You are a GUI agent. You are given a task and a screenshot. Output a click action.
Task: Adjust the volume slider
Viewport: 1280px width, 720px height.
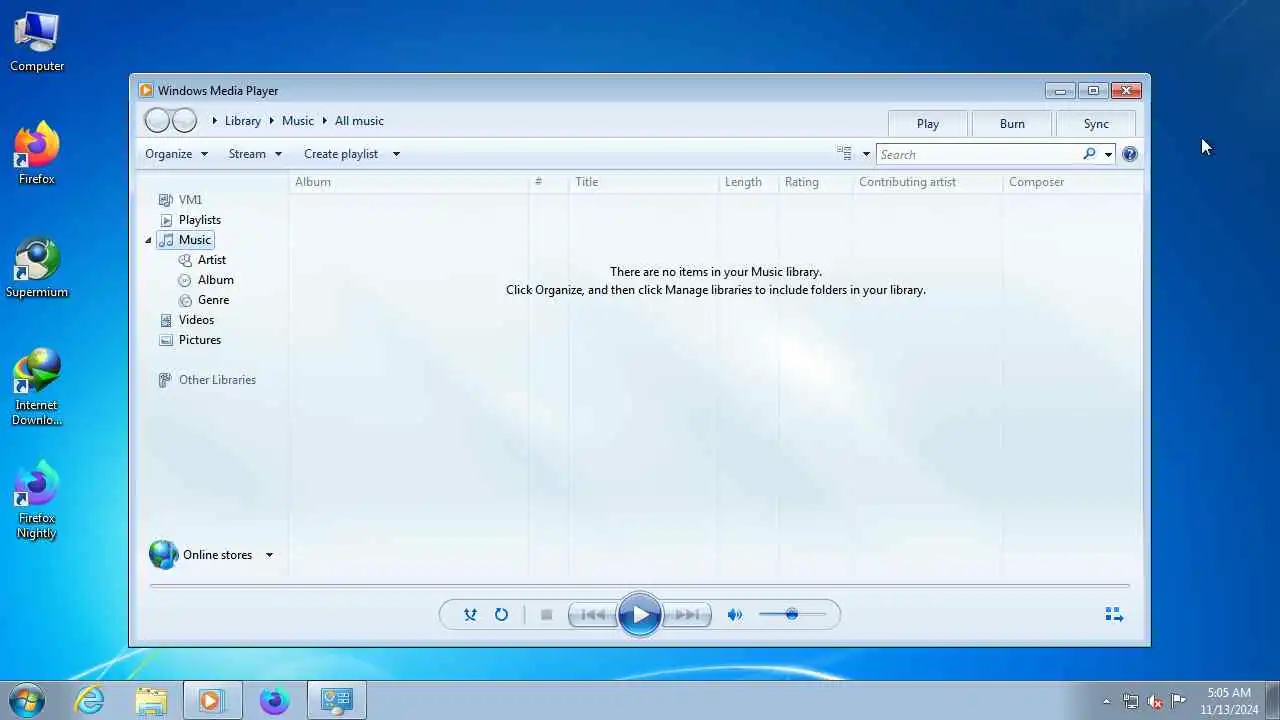tap(792, 614)
